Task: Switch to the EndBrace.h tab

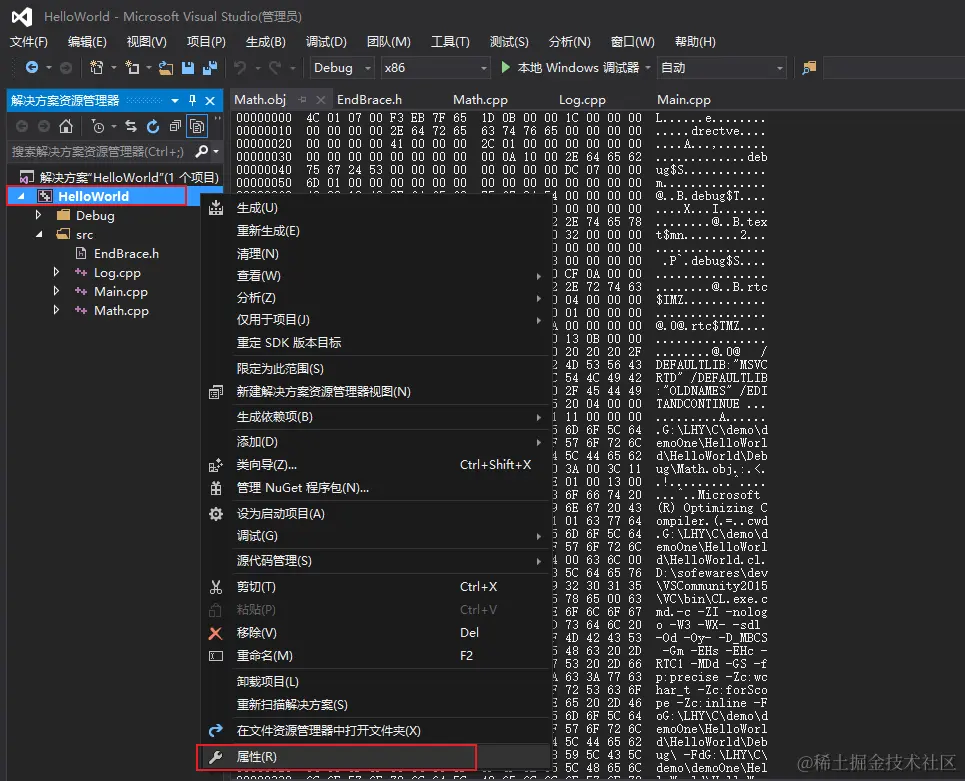Action: 369,100
